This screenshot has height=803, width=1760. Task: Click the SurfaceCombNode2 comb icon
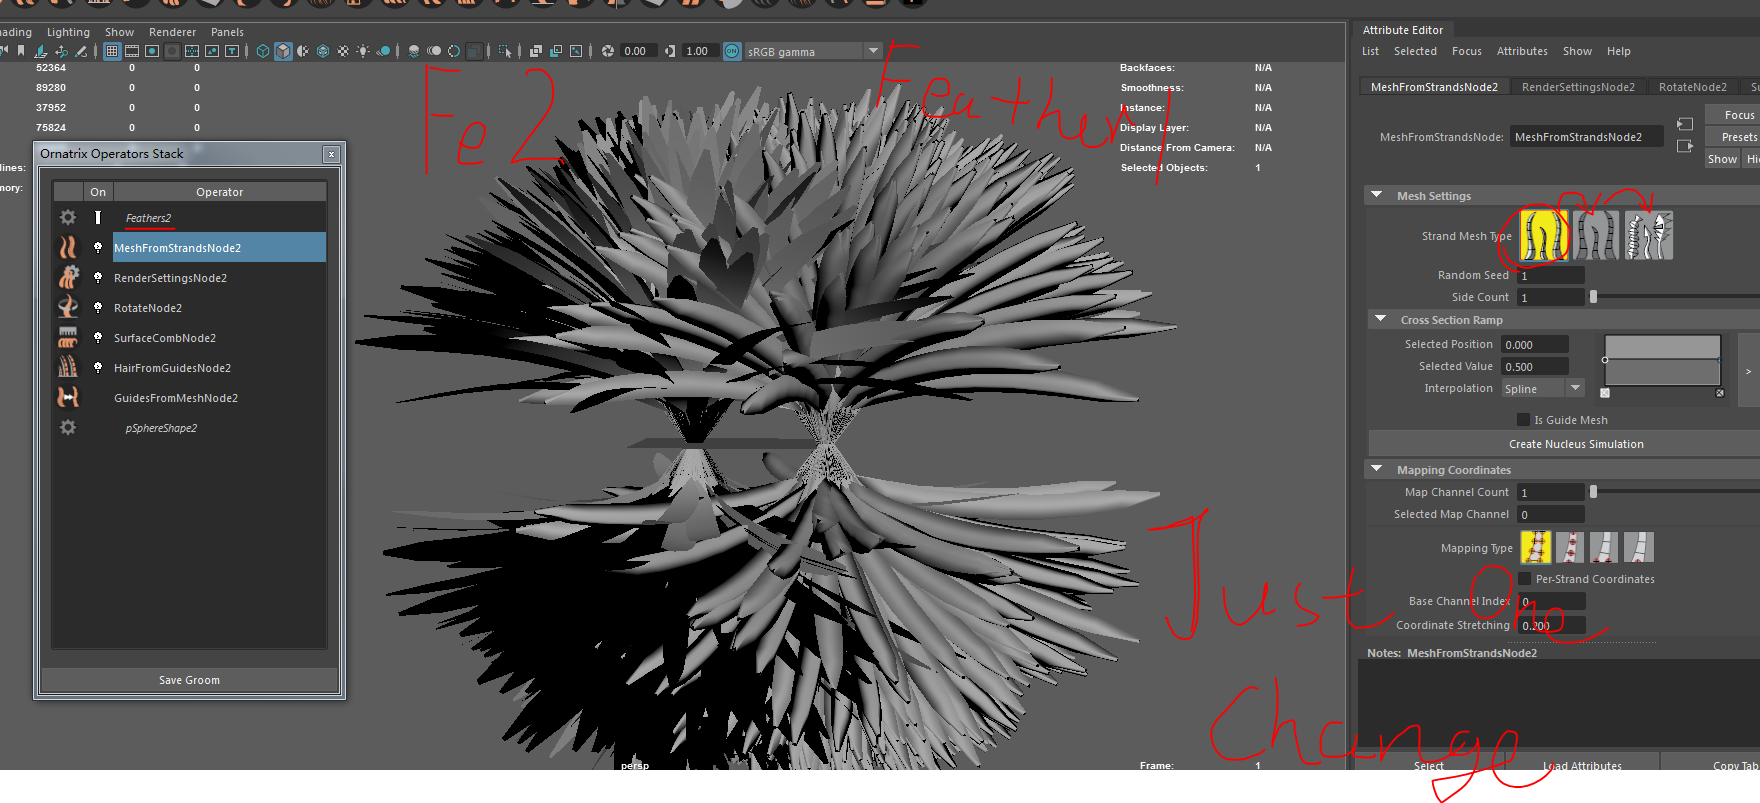pos(68,338)
